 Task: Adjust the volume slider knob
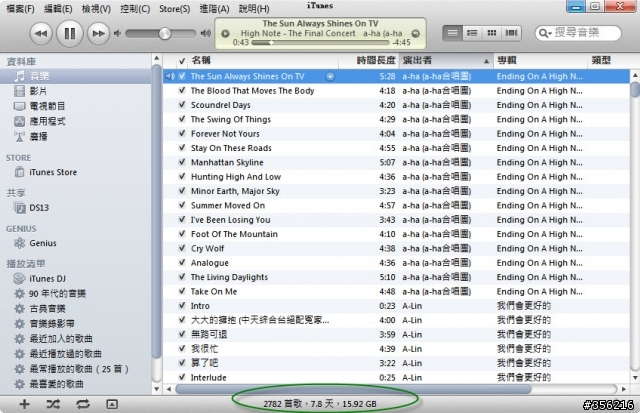[x=165, y=33]
